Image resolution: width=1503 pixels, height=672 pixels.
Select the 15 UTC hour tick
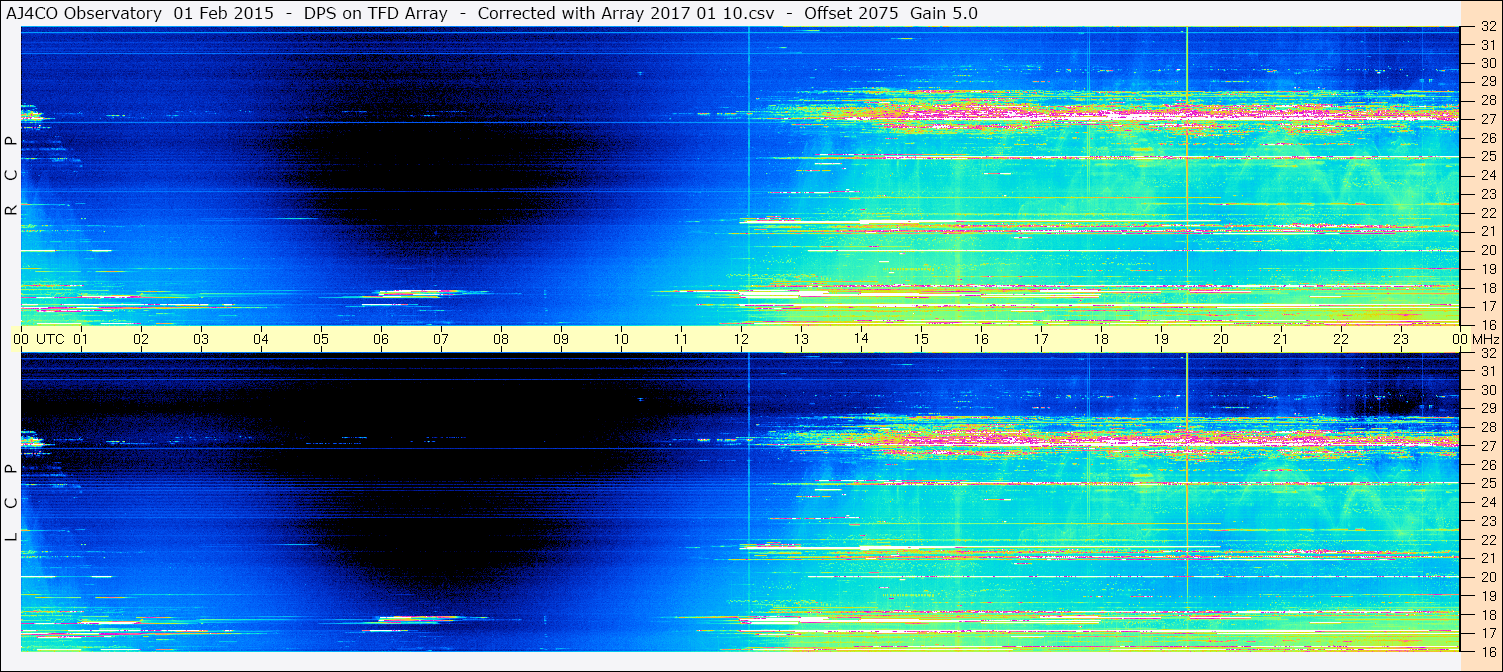coord(921,339)
